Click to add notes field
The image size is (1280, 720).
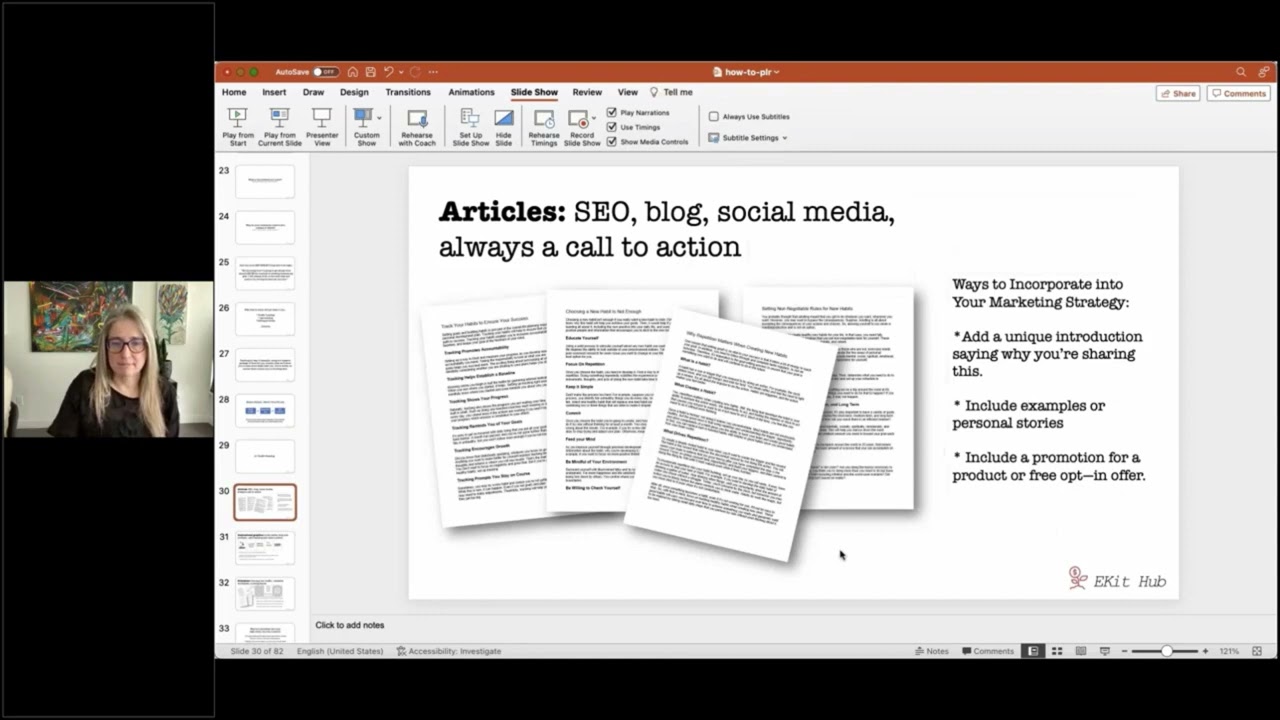coord(349,625)
